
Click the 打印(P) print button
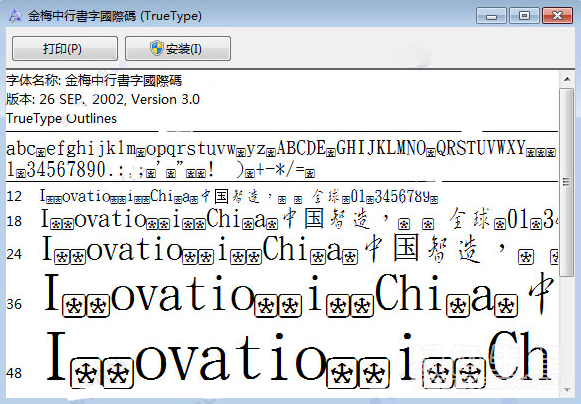tap(65, 48)
